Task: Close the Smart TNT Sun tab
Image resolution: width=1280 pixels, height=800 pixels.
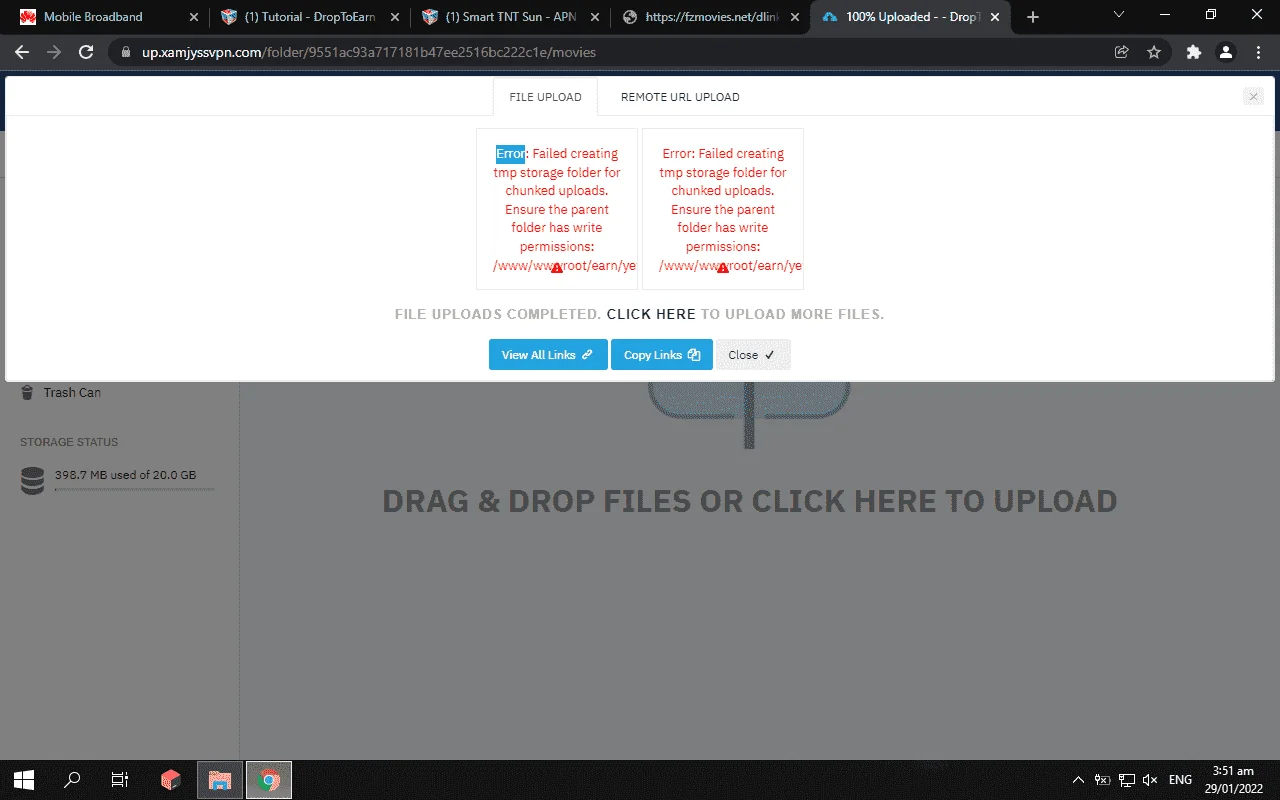Action: 595,17
